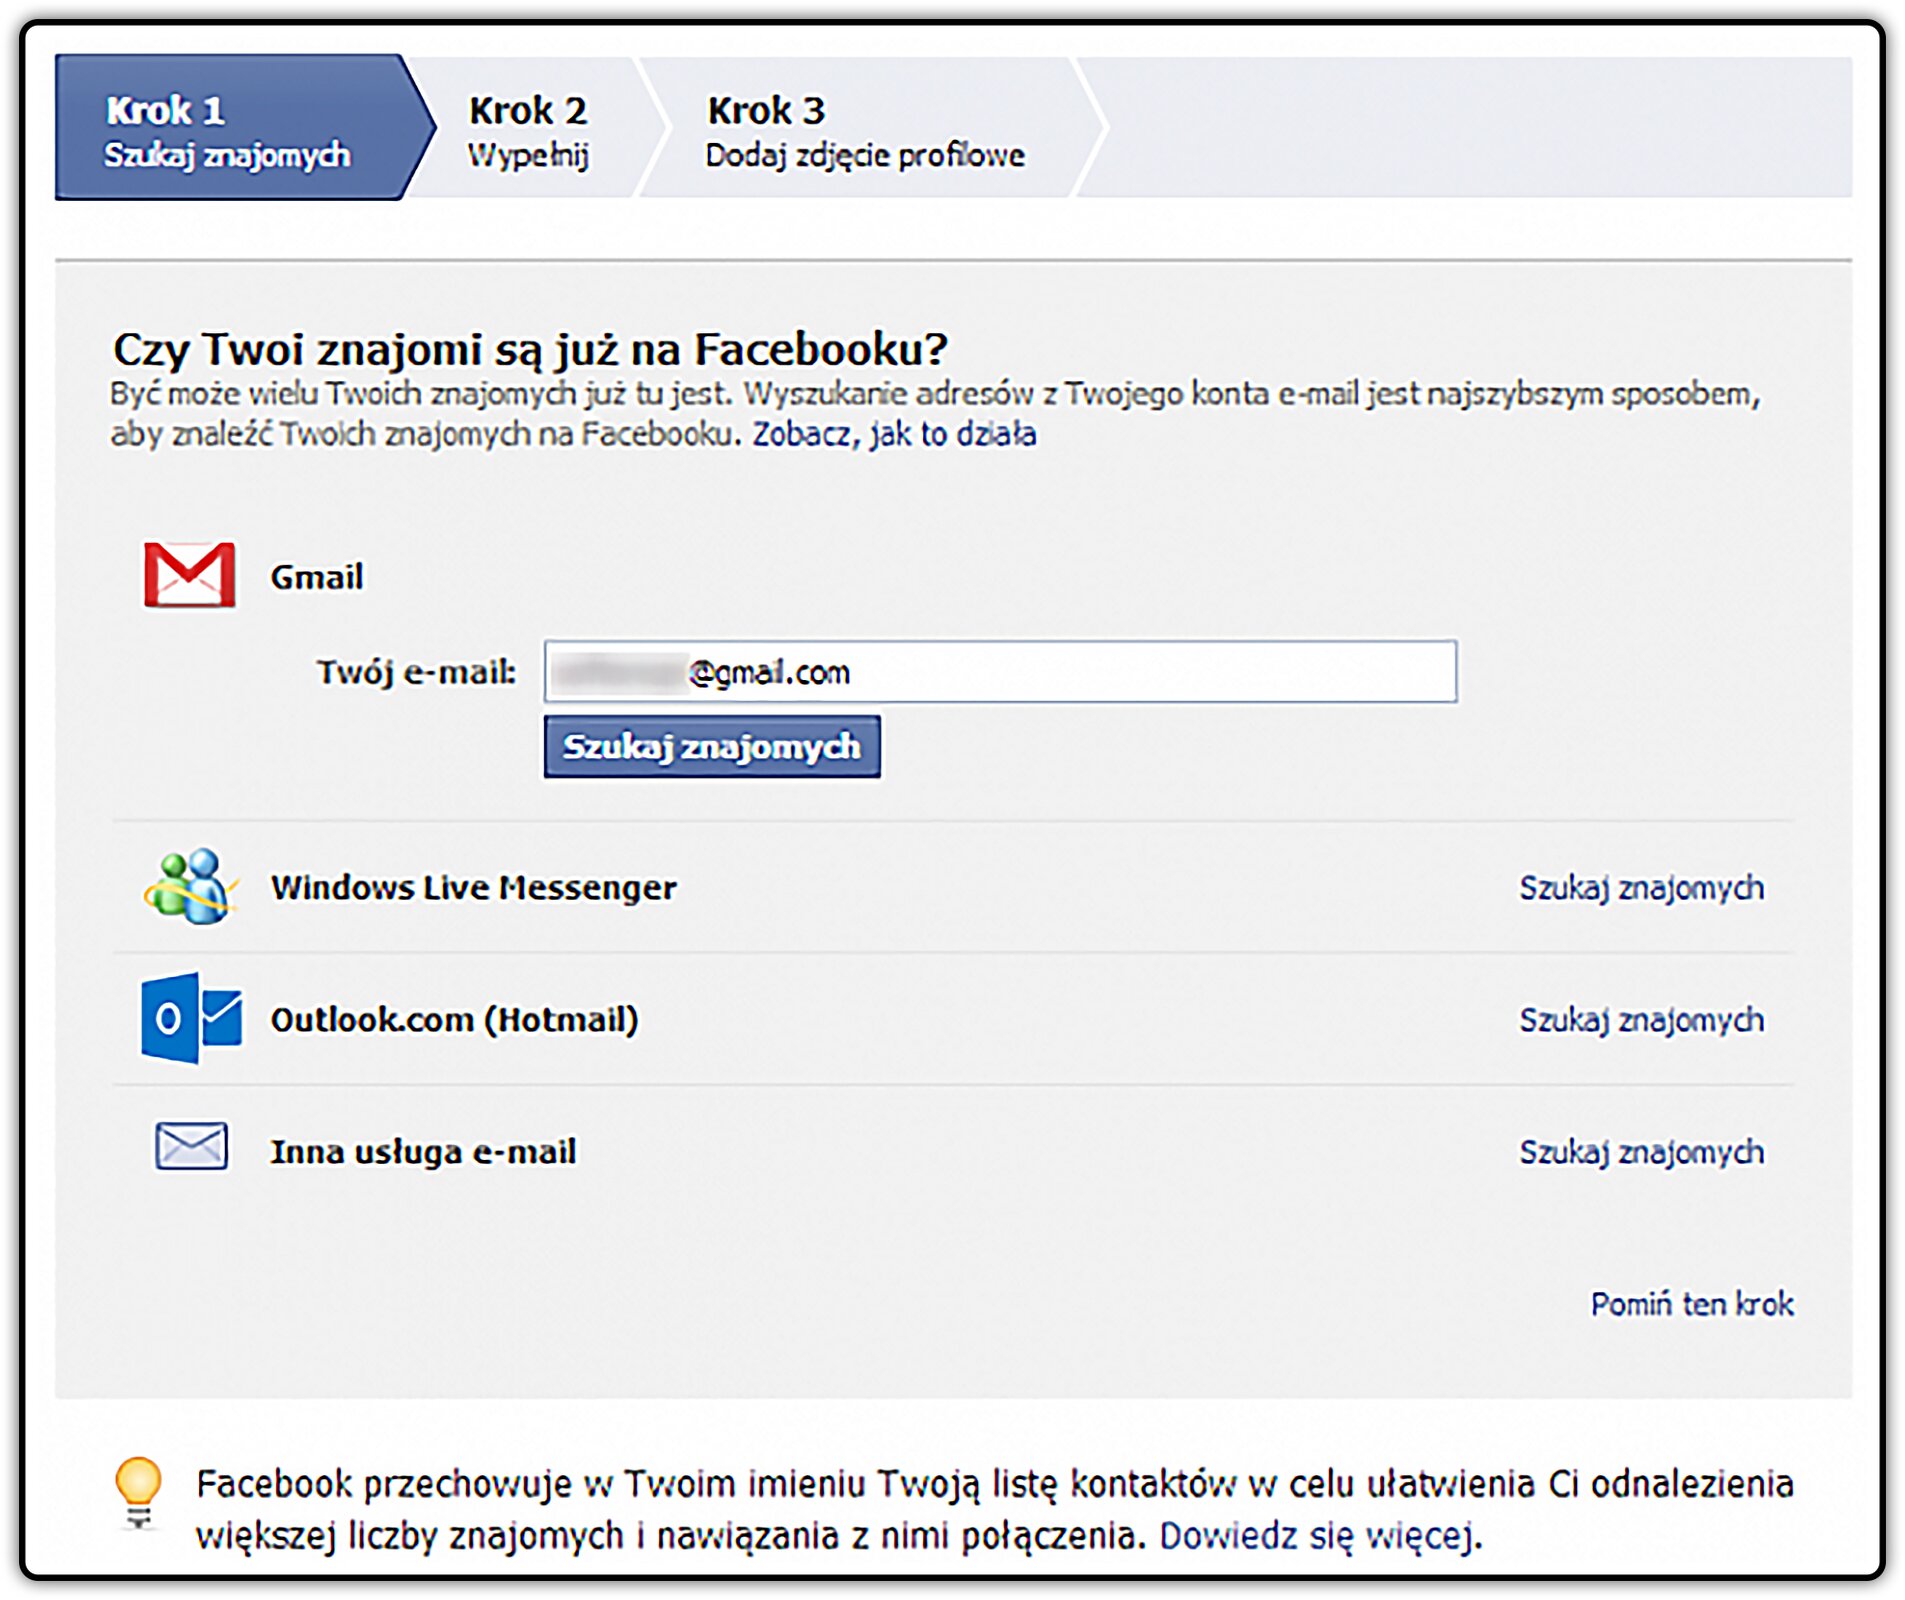Click Szukaj znajomych link for Windows Live Messenger
1905x1600 pixels.
click(1641, 888)
